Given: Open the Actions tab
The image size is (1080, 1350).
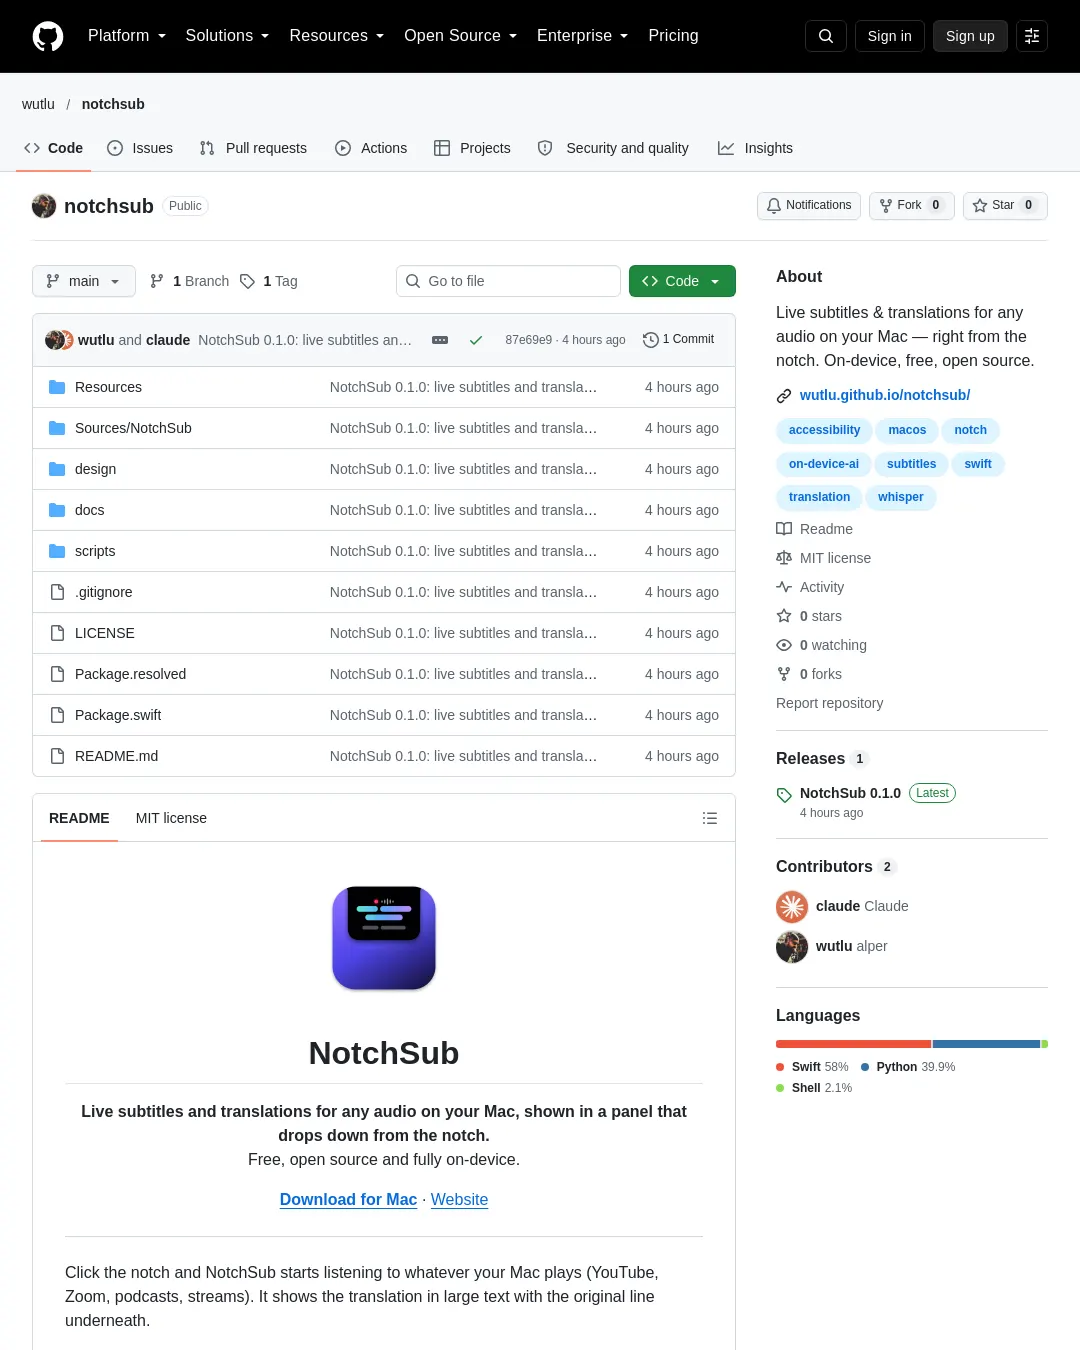Looking at the screenshot, I should point(371,148).
